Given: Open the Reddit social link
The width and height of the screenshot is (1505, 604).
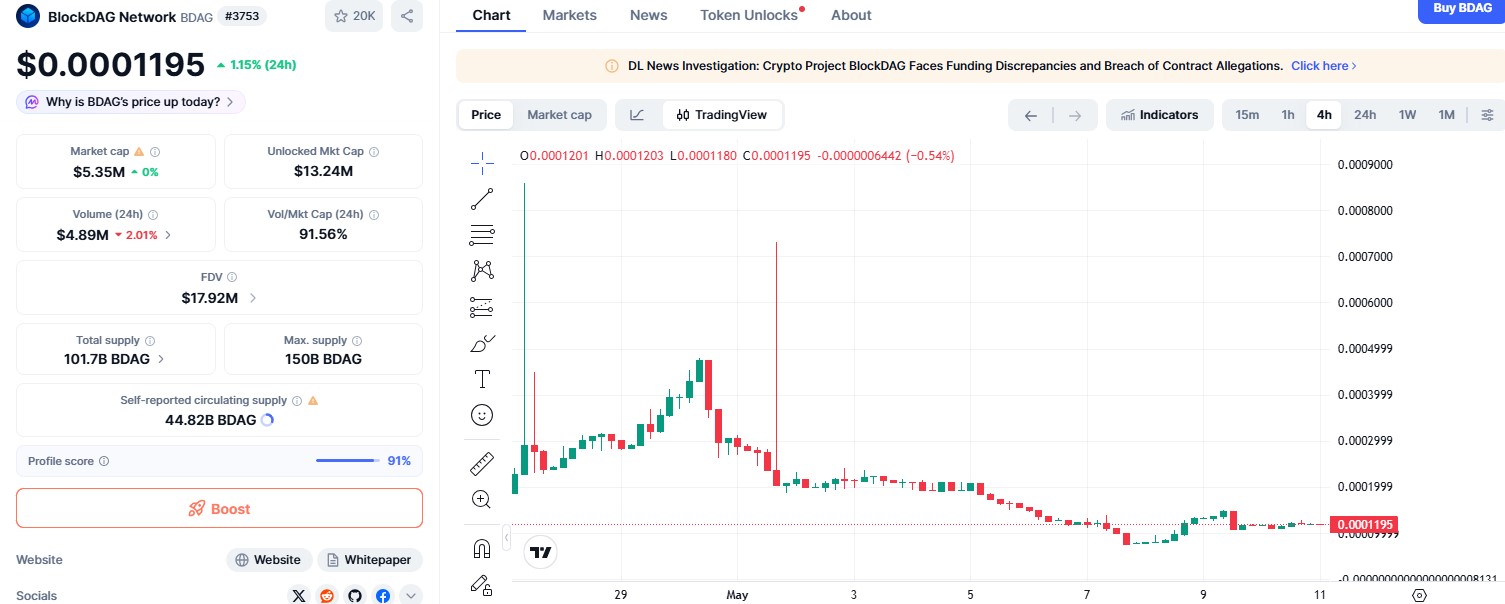Looking at the screenshot, I should [327, 596].
